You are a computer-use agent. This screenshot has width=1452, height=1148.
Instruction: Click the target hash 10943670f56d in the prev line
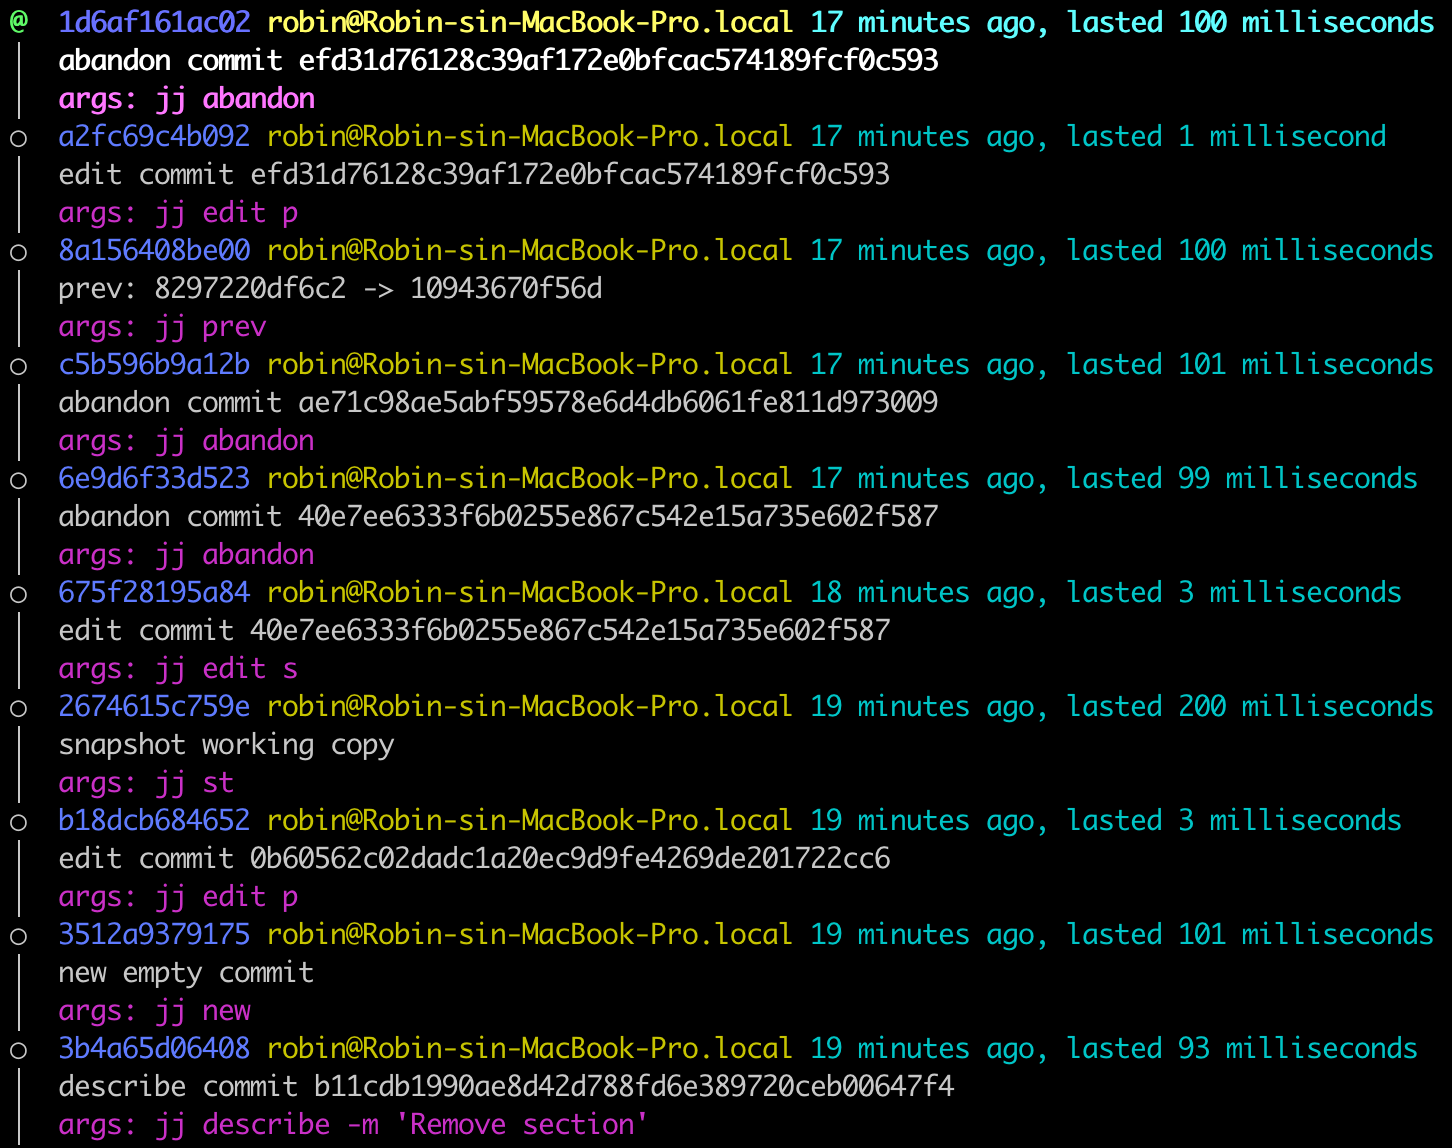(x=506, y=289)
